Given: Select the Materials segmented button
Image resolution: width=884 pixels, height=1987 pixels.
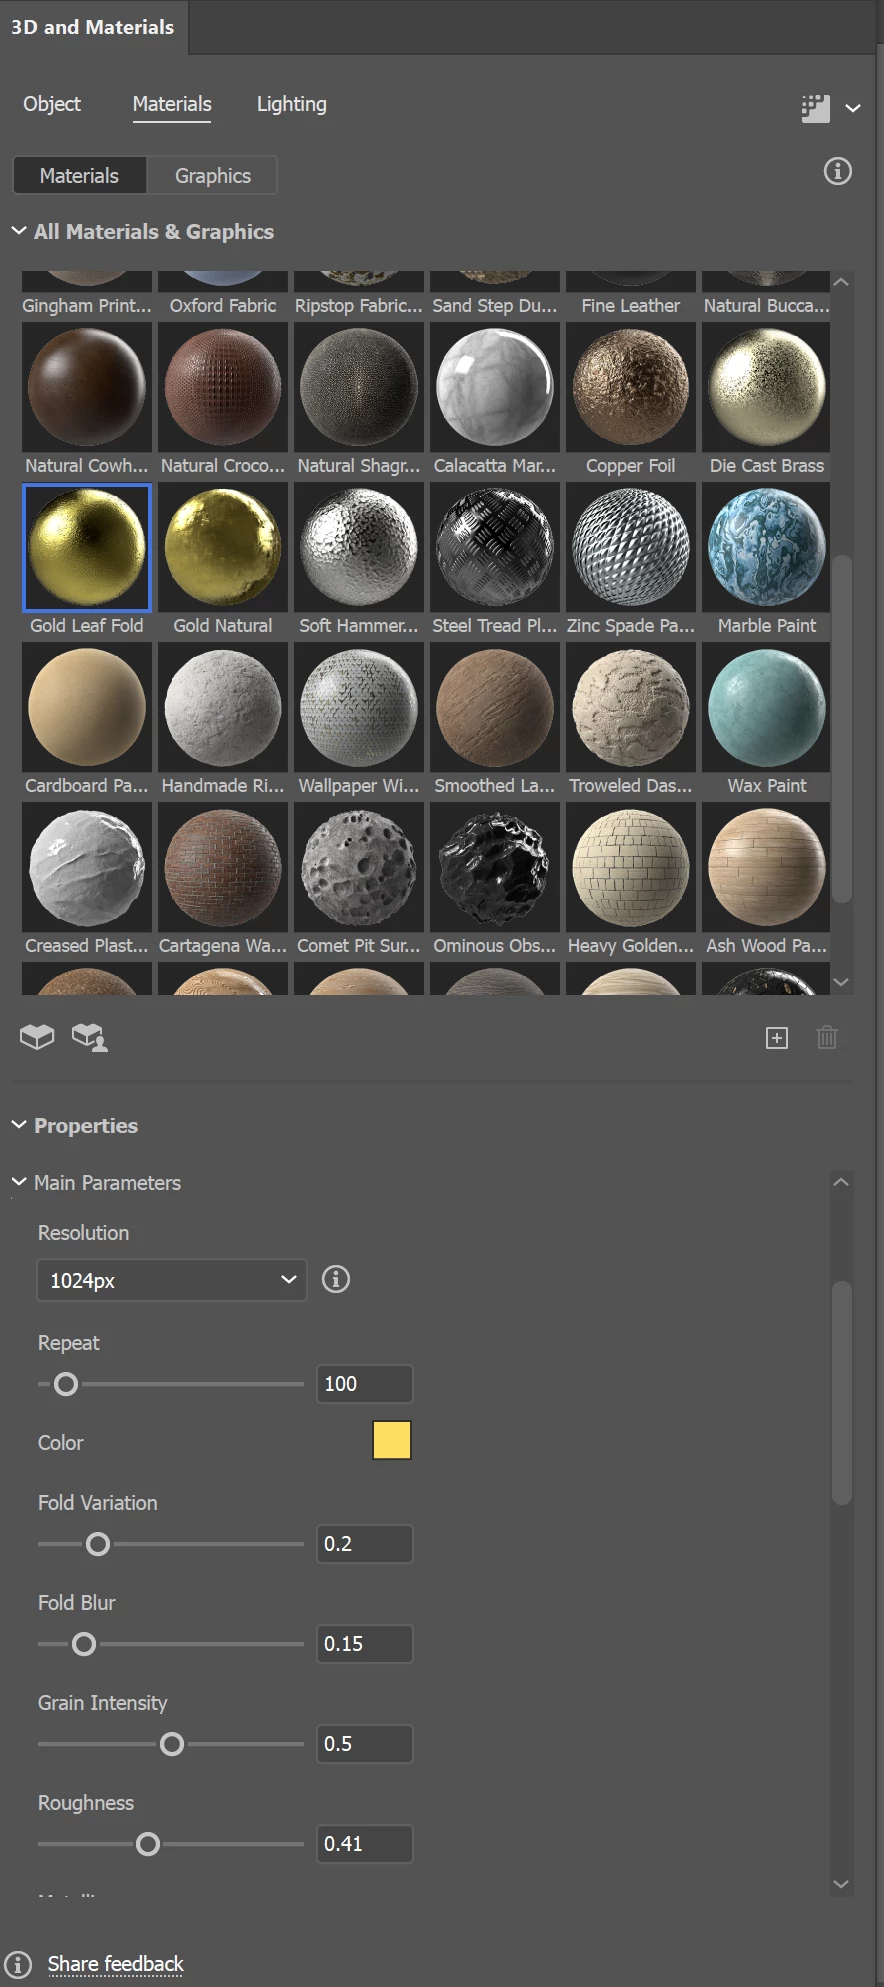Looking at the screenshot, I should pyautogui.click(x=79, y=176).
